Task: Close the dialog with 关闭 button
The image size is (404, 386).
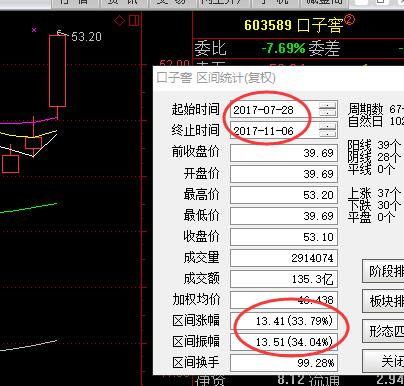Action: click(383, 361)
